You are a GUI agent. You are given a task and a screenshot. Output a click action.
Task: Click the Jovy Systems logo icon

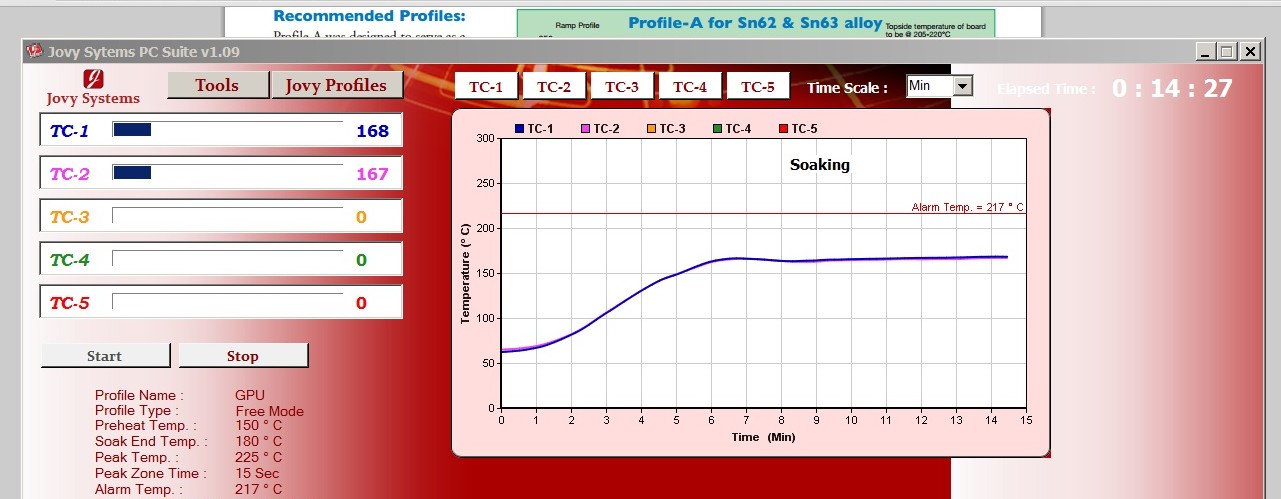pos(93,78)
